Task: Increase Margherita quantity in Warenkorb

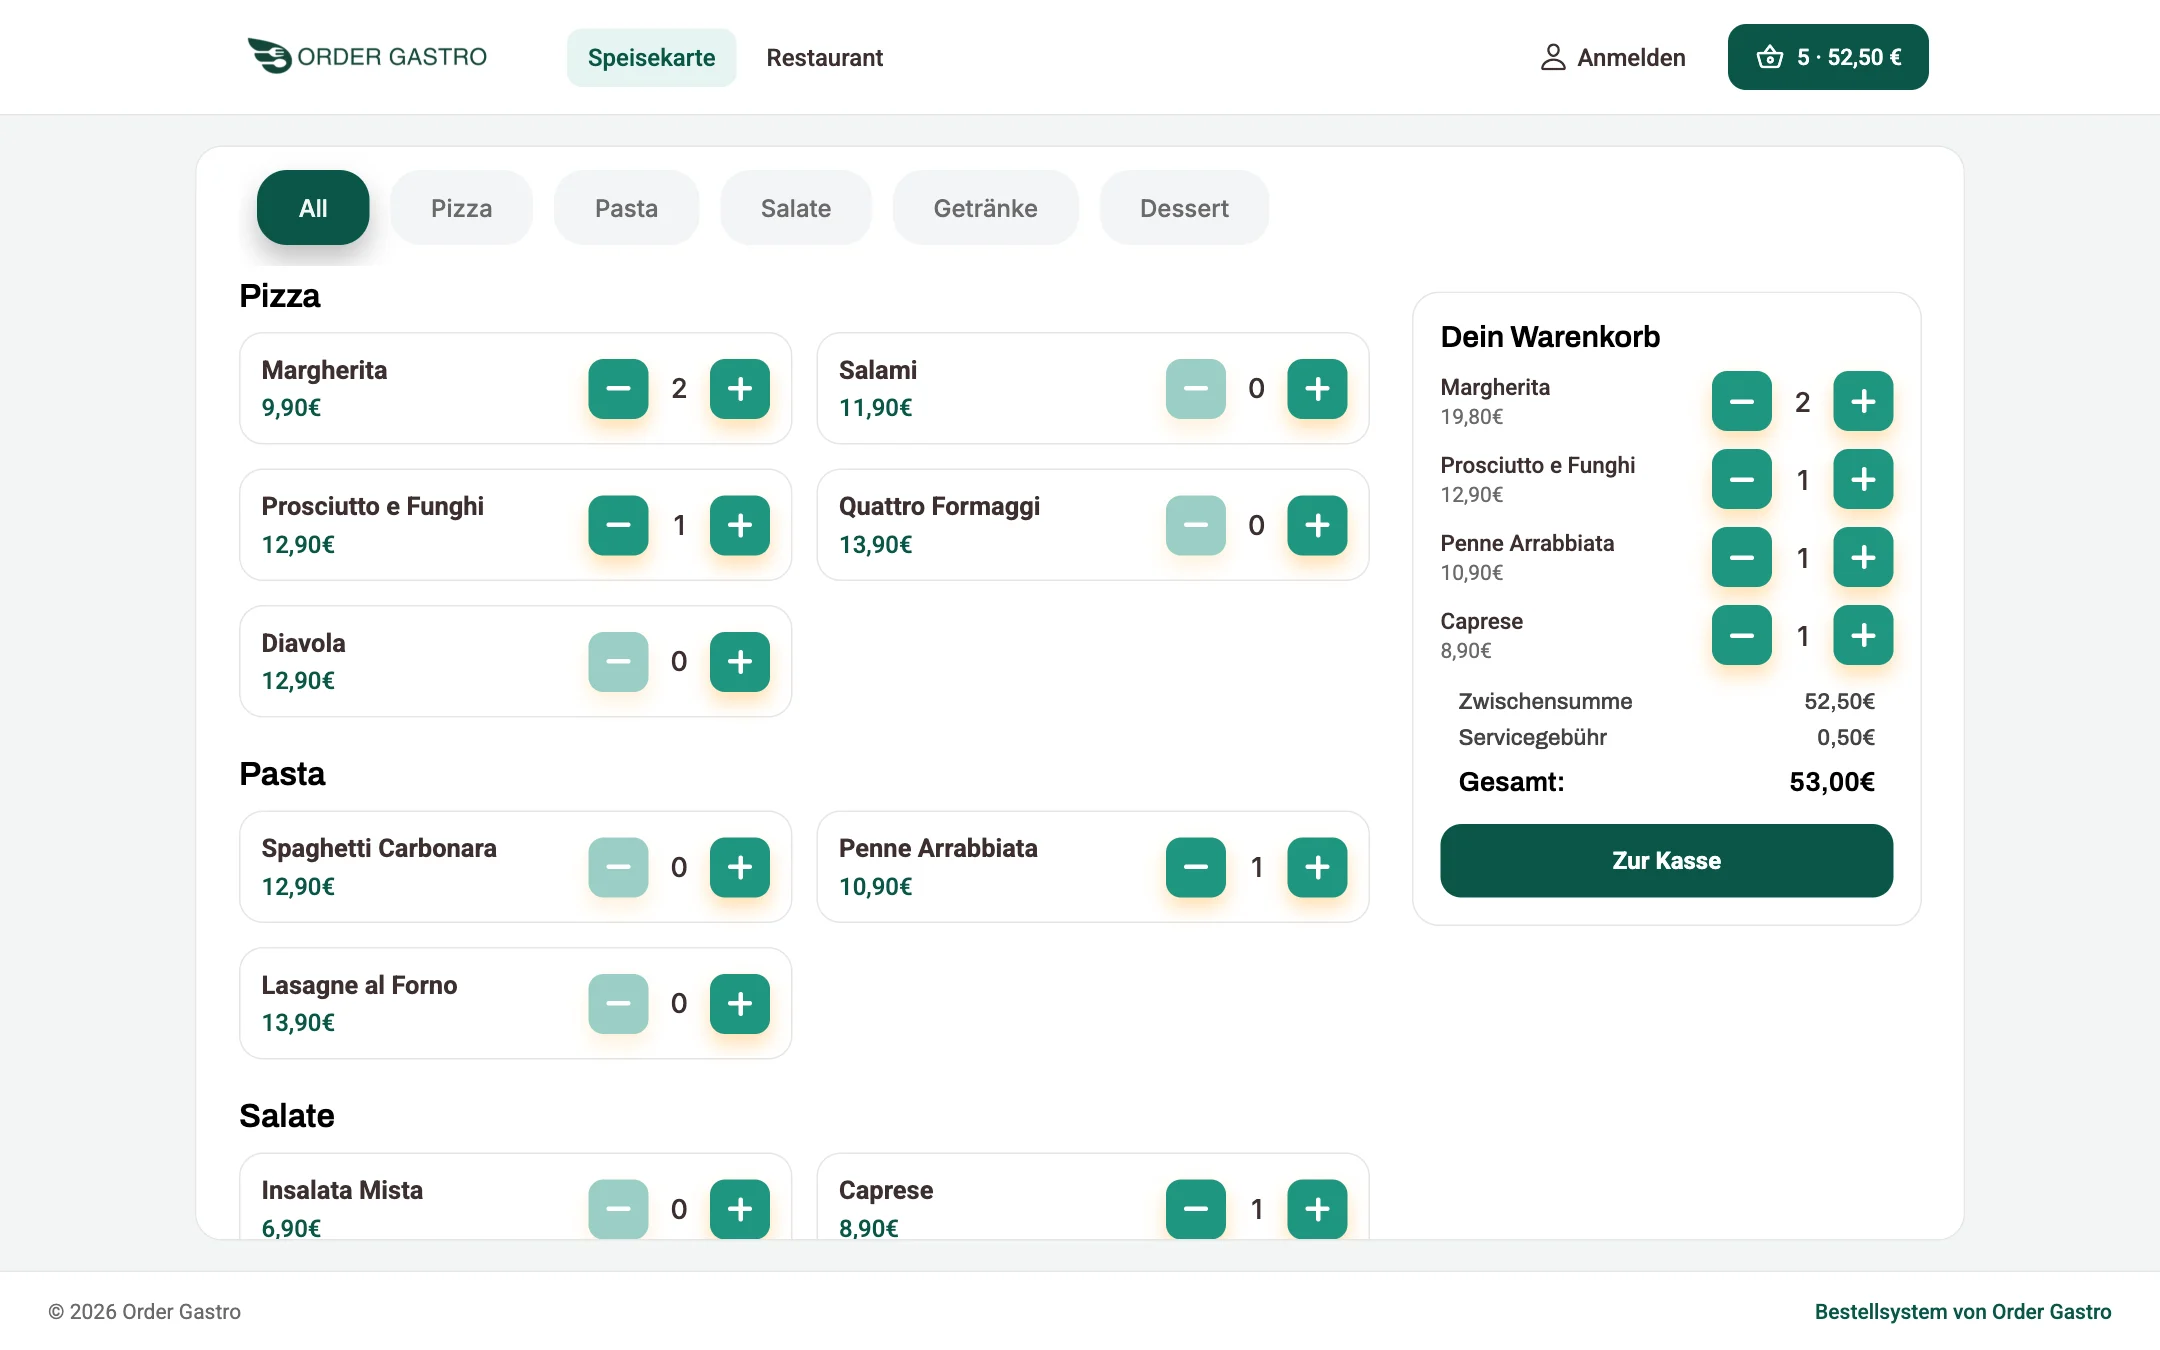Action: tap(1863, 401)
